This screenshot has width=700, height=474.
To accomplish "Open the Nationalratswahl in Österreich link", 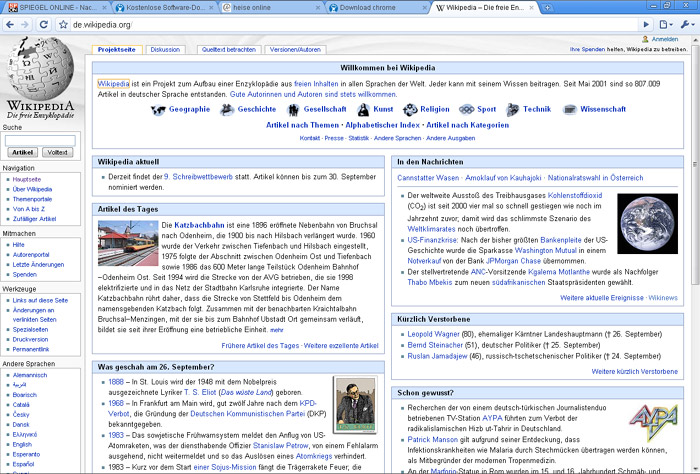I will [595, 178].
